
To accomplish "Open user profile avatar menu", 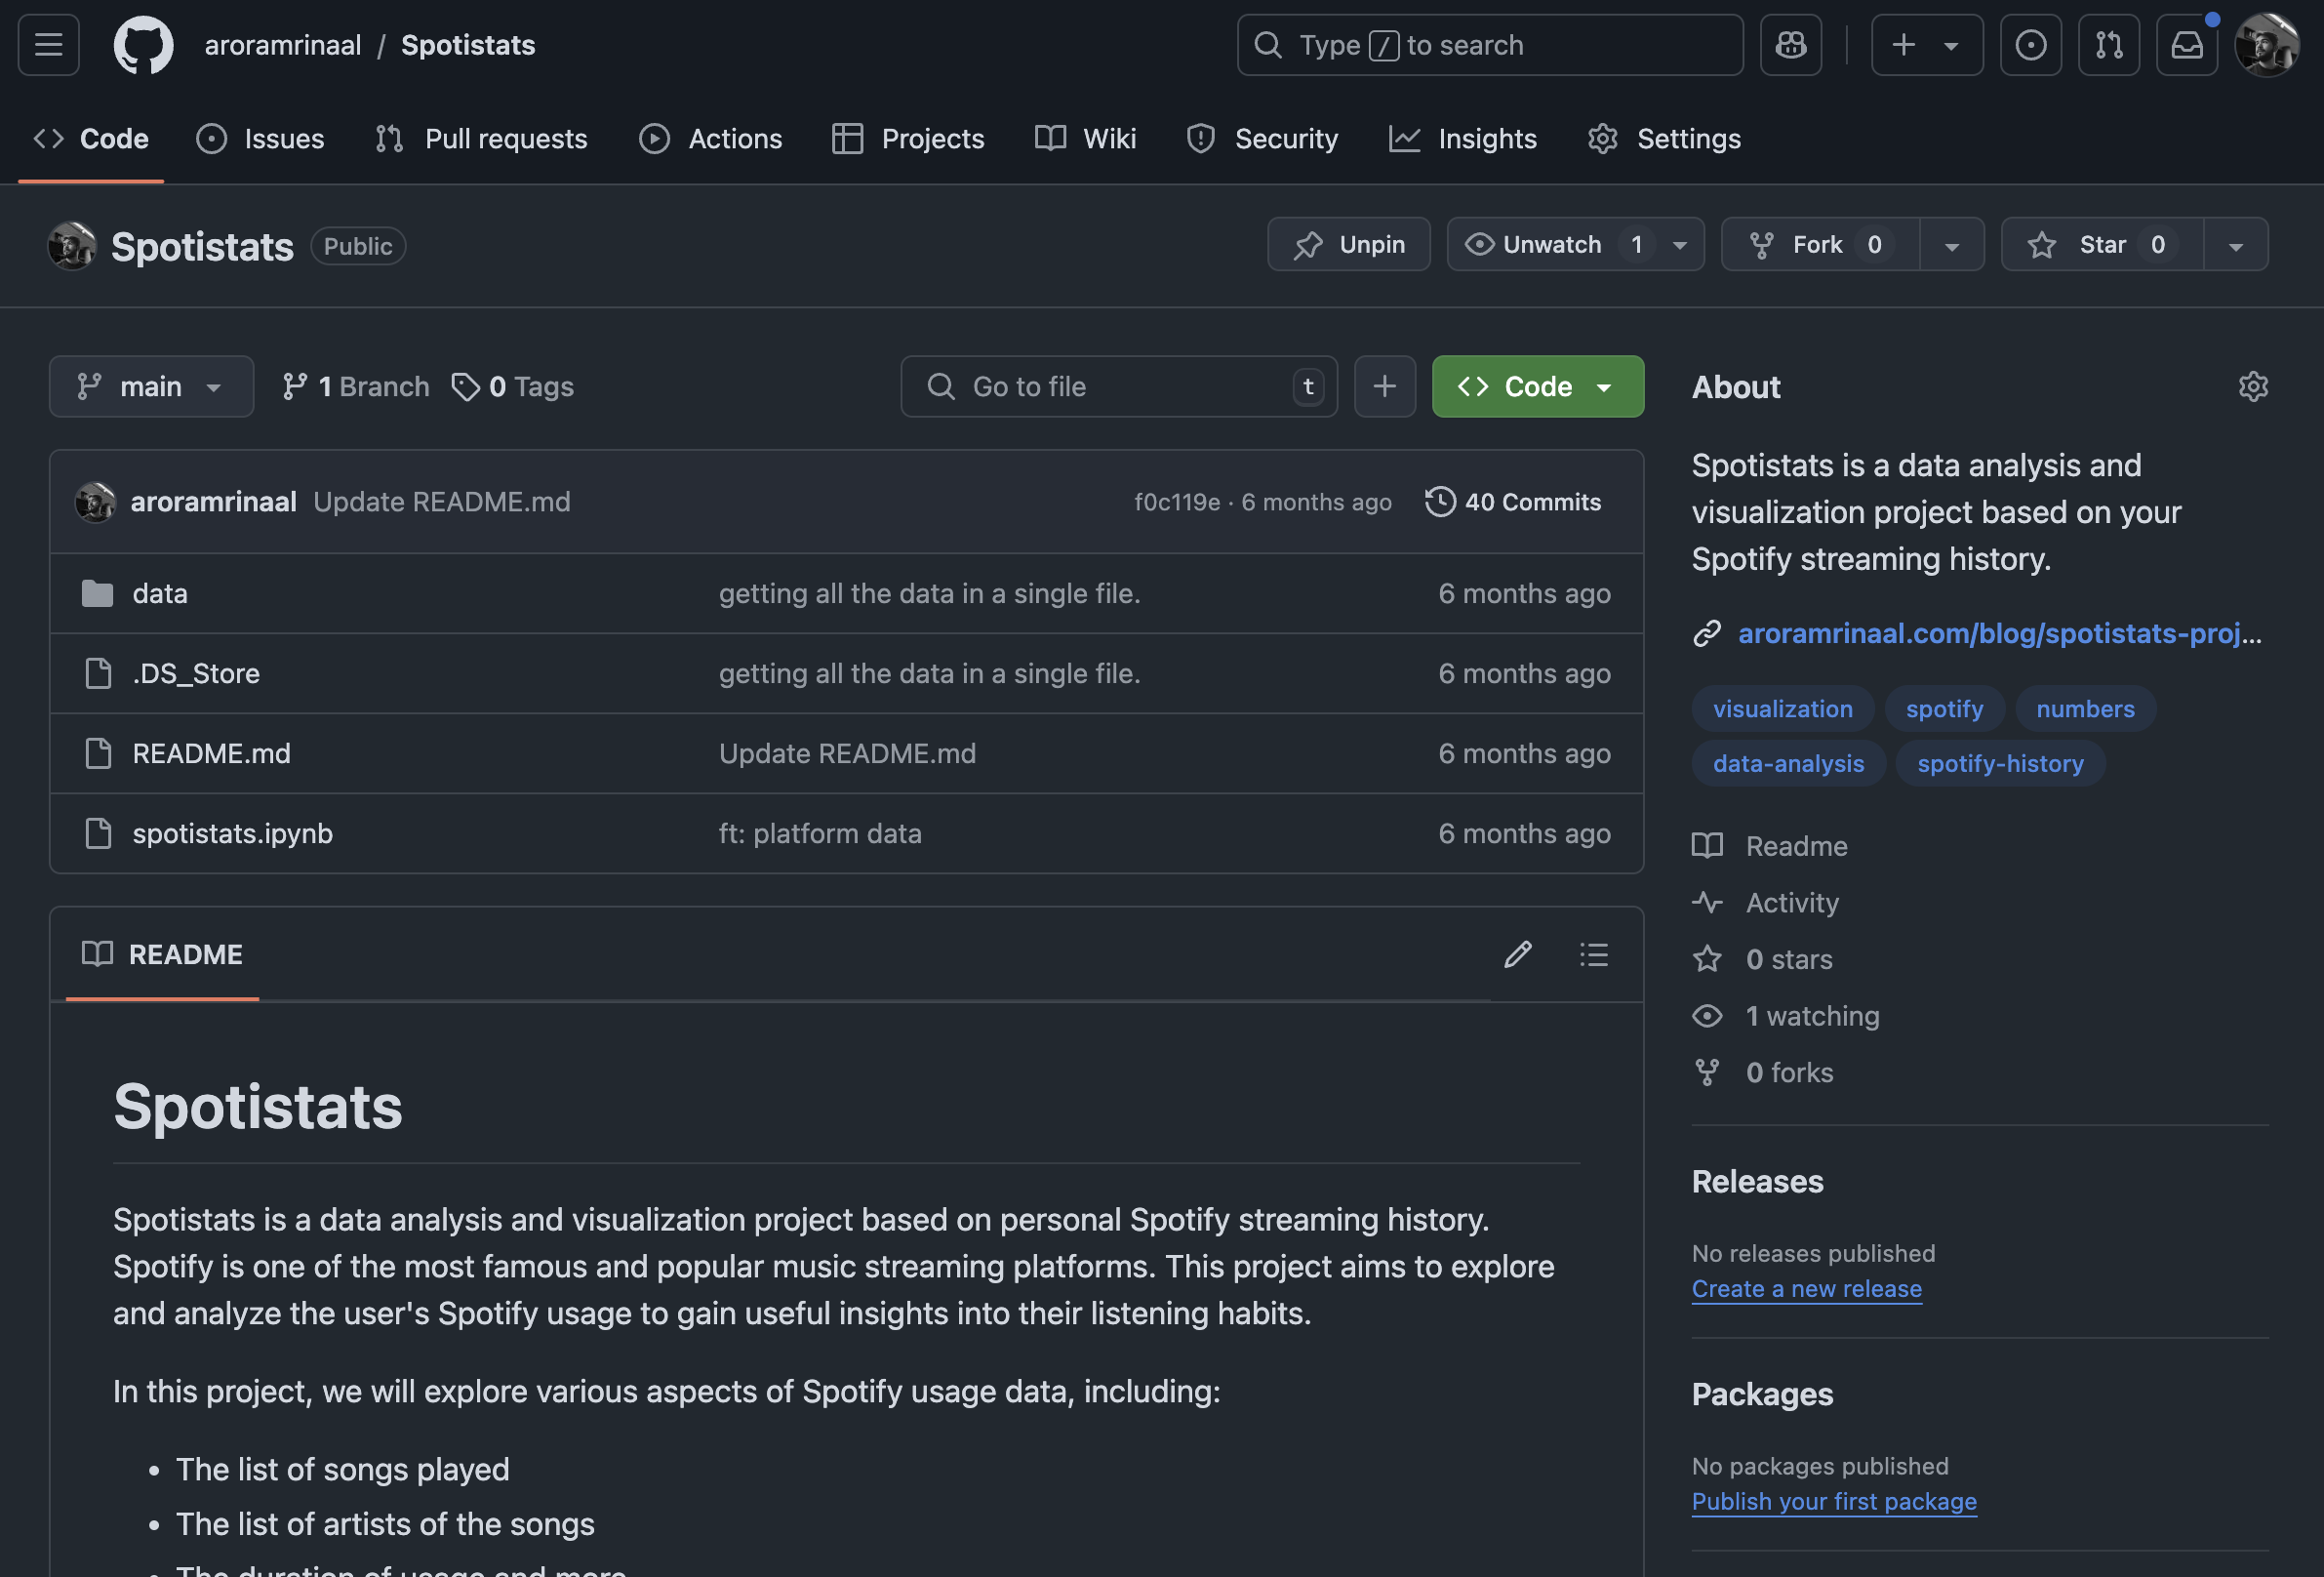I will (x=2267, y=45).
